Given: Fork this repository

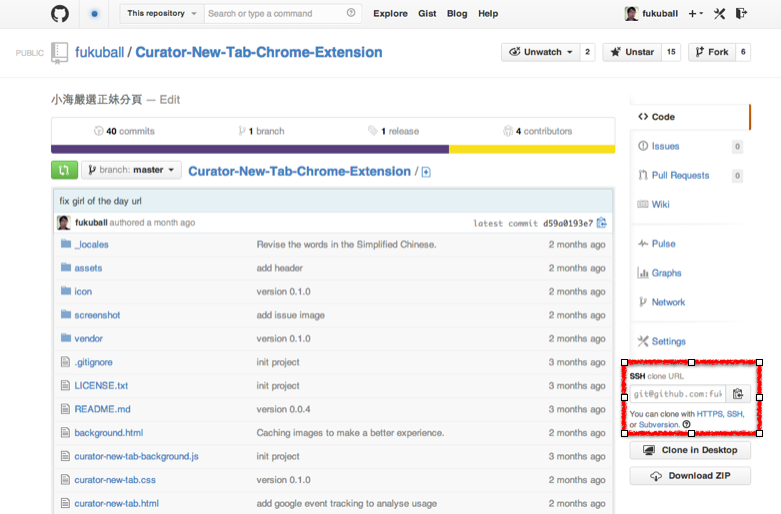Looking at the screenshot, I should click(x=712, y=52).
